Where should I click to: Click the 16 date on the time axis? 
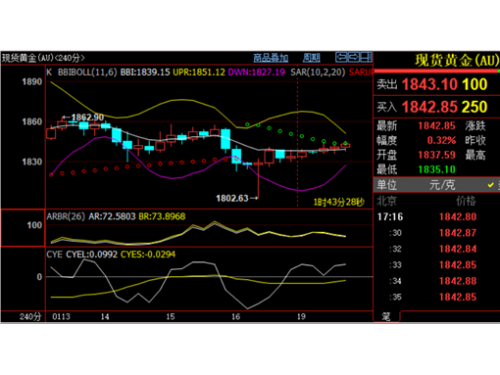point(236,316)
